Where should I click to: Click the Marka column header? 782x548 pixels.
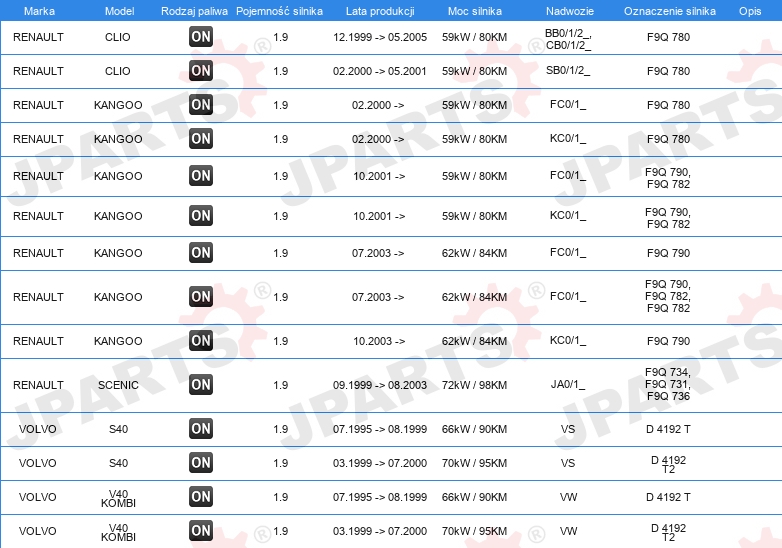39,11
